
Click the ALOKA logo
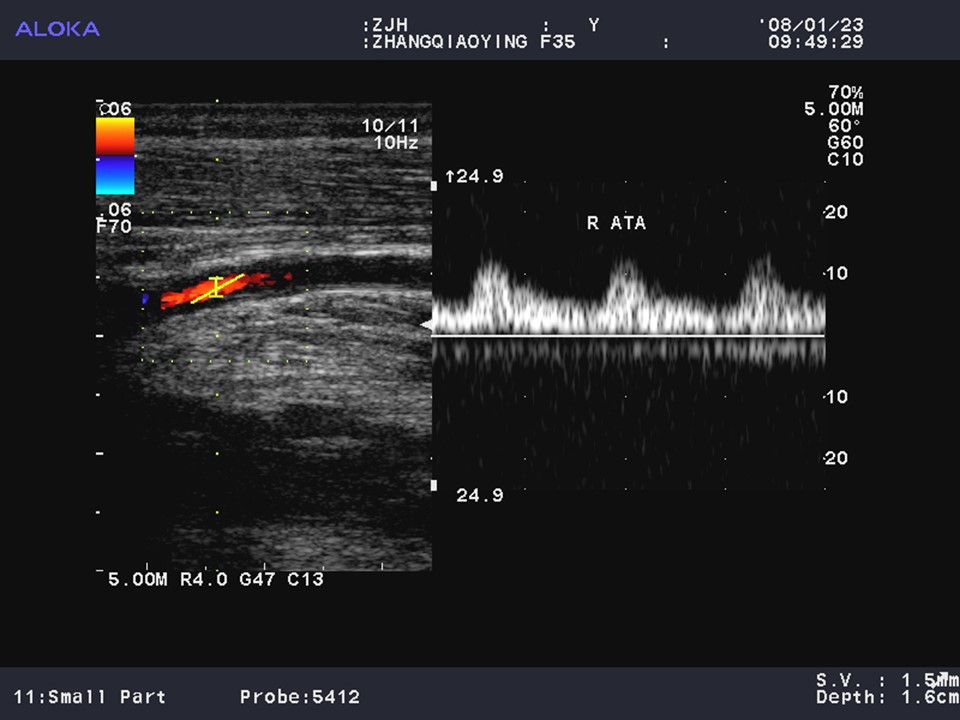pyautogui.click(x=58, y=29)
